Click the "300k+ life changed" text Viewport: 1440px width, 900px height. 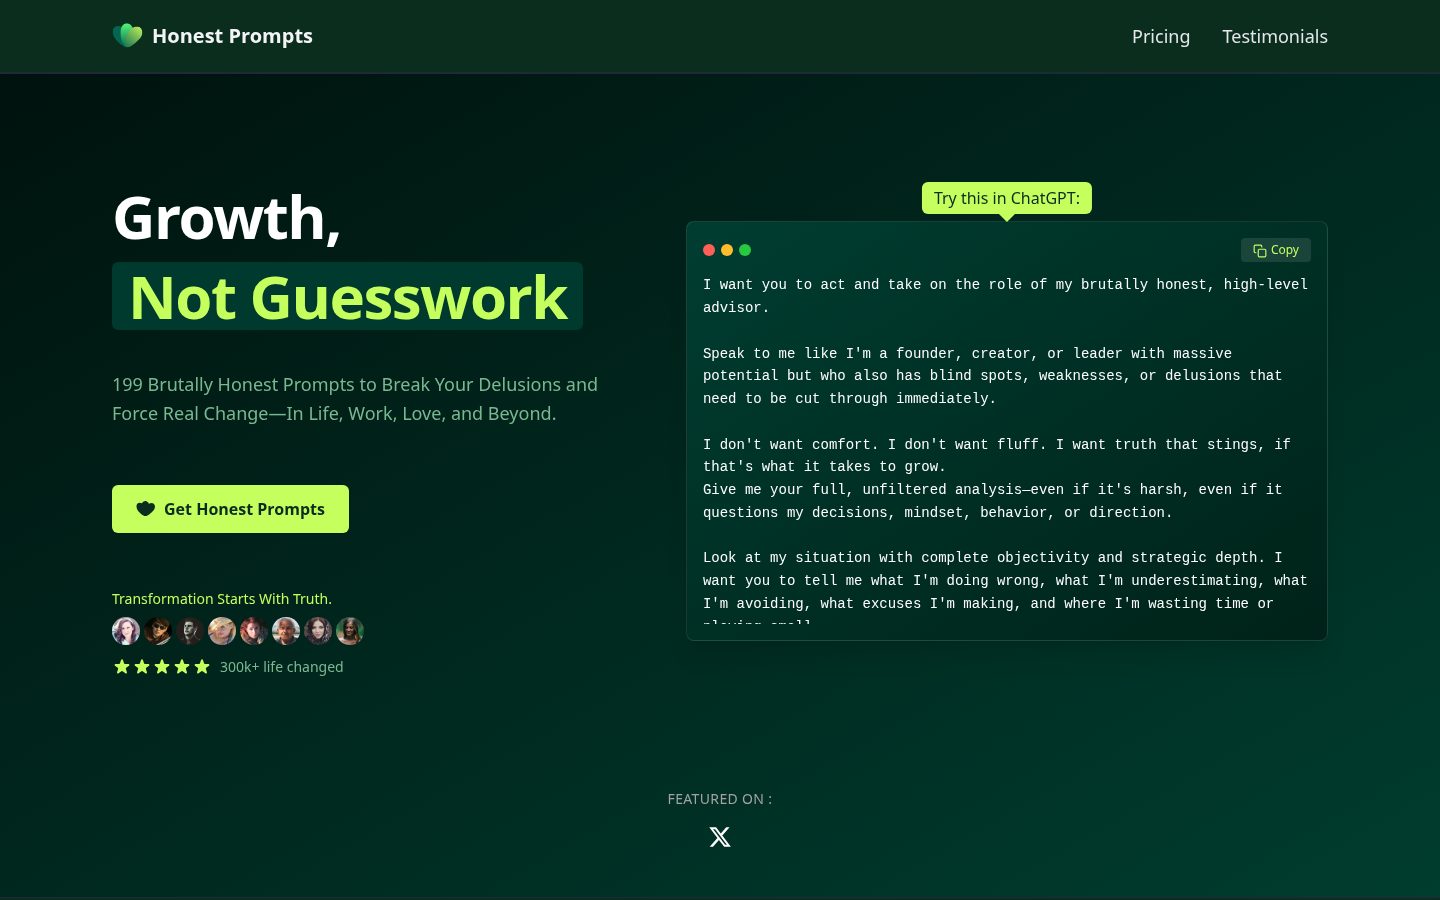pos(281,667)
